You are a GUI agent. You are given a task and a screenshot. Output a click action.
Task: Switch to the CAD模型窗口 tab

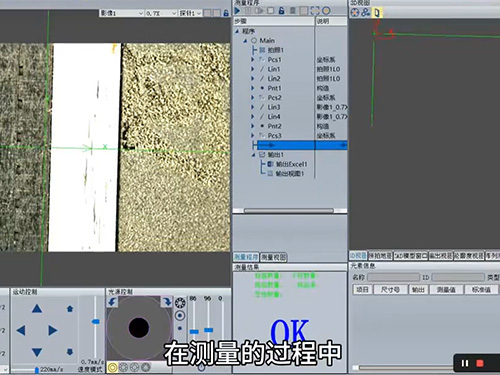tap(410, 256)
